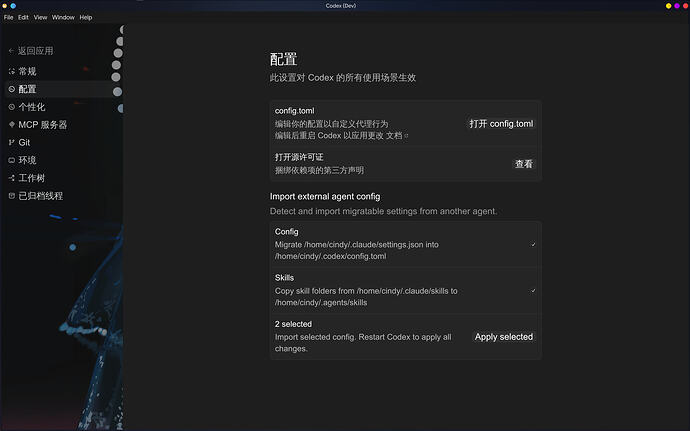Open the 已归档线程 archive icon

pos(12,196)
